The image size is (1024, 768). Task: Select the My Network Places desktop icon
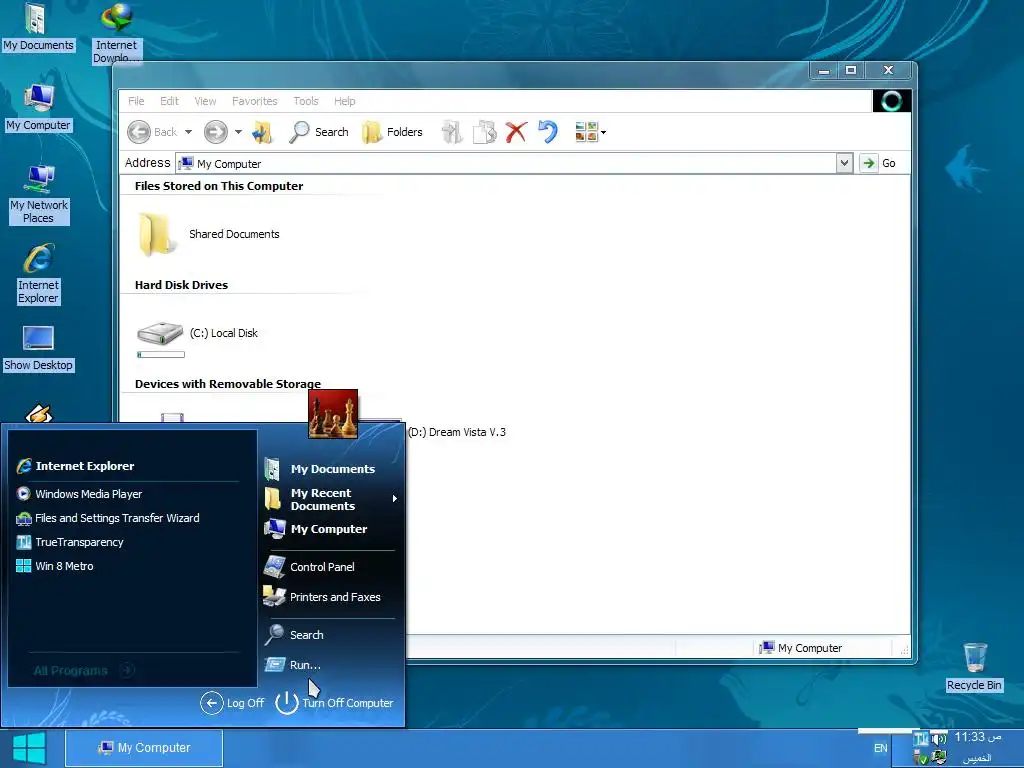[x=39, y=194]
